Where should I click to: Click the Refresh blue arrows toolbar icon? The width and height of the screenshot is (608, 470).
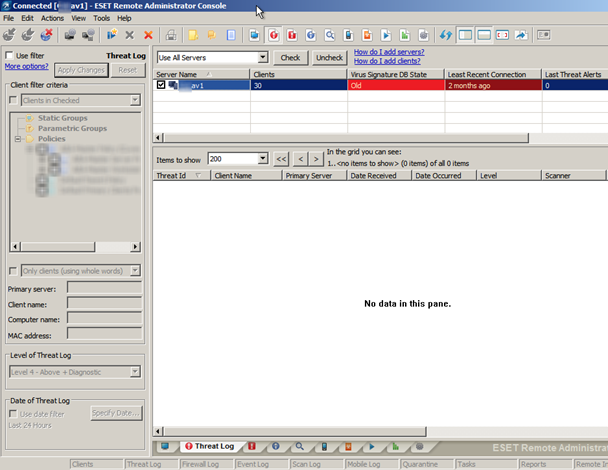(446, 35)
